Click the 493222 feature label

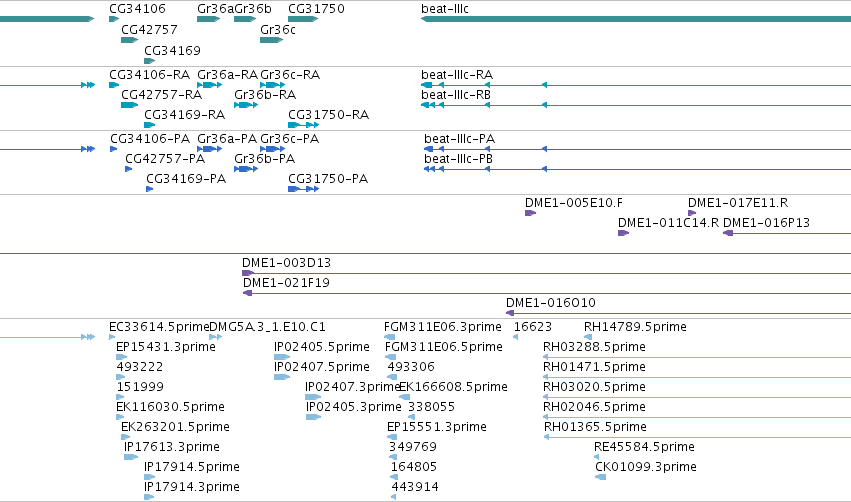(140, 367)
